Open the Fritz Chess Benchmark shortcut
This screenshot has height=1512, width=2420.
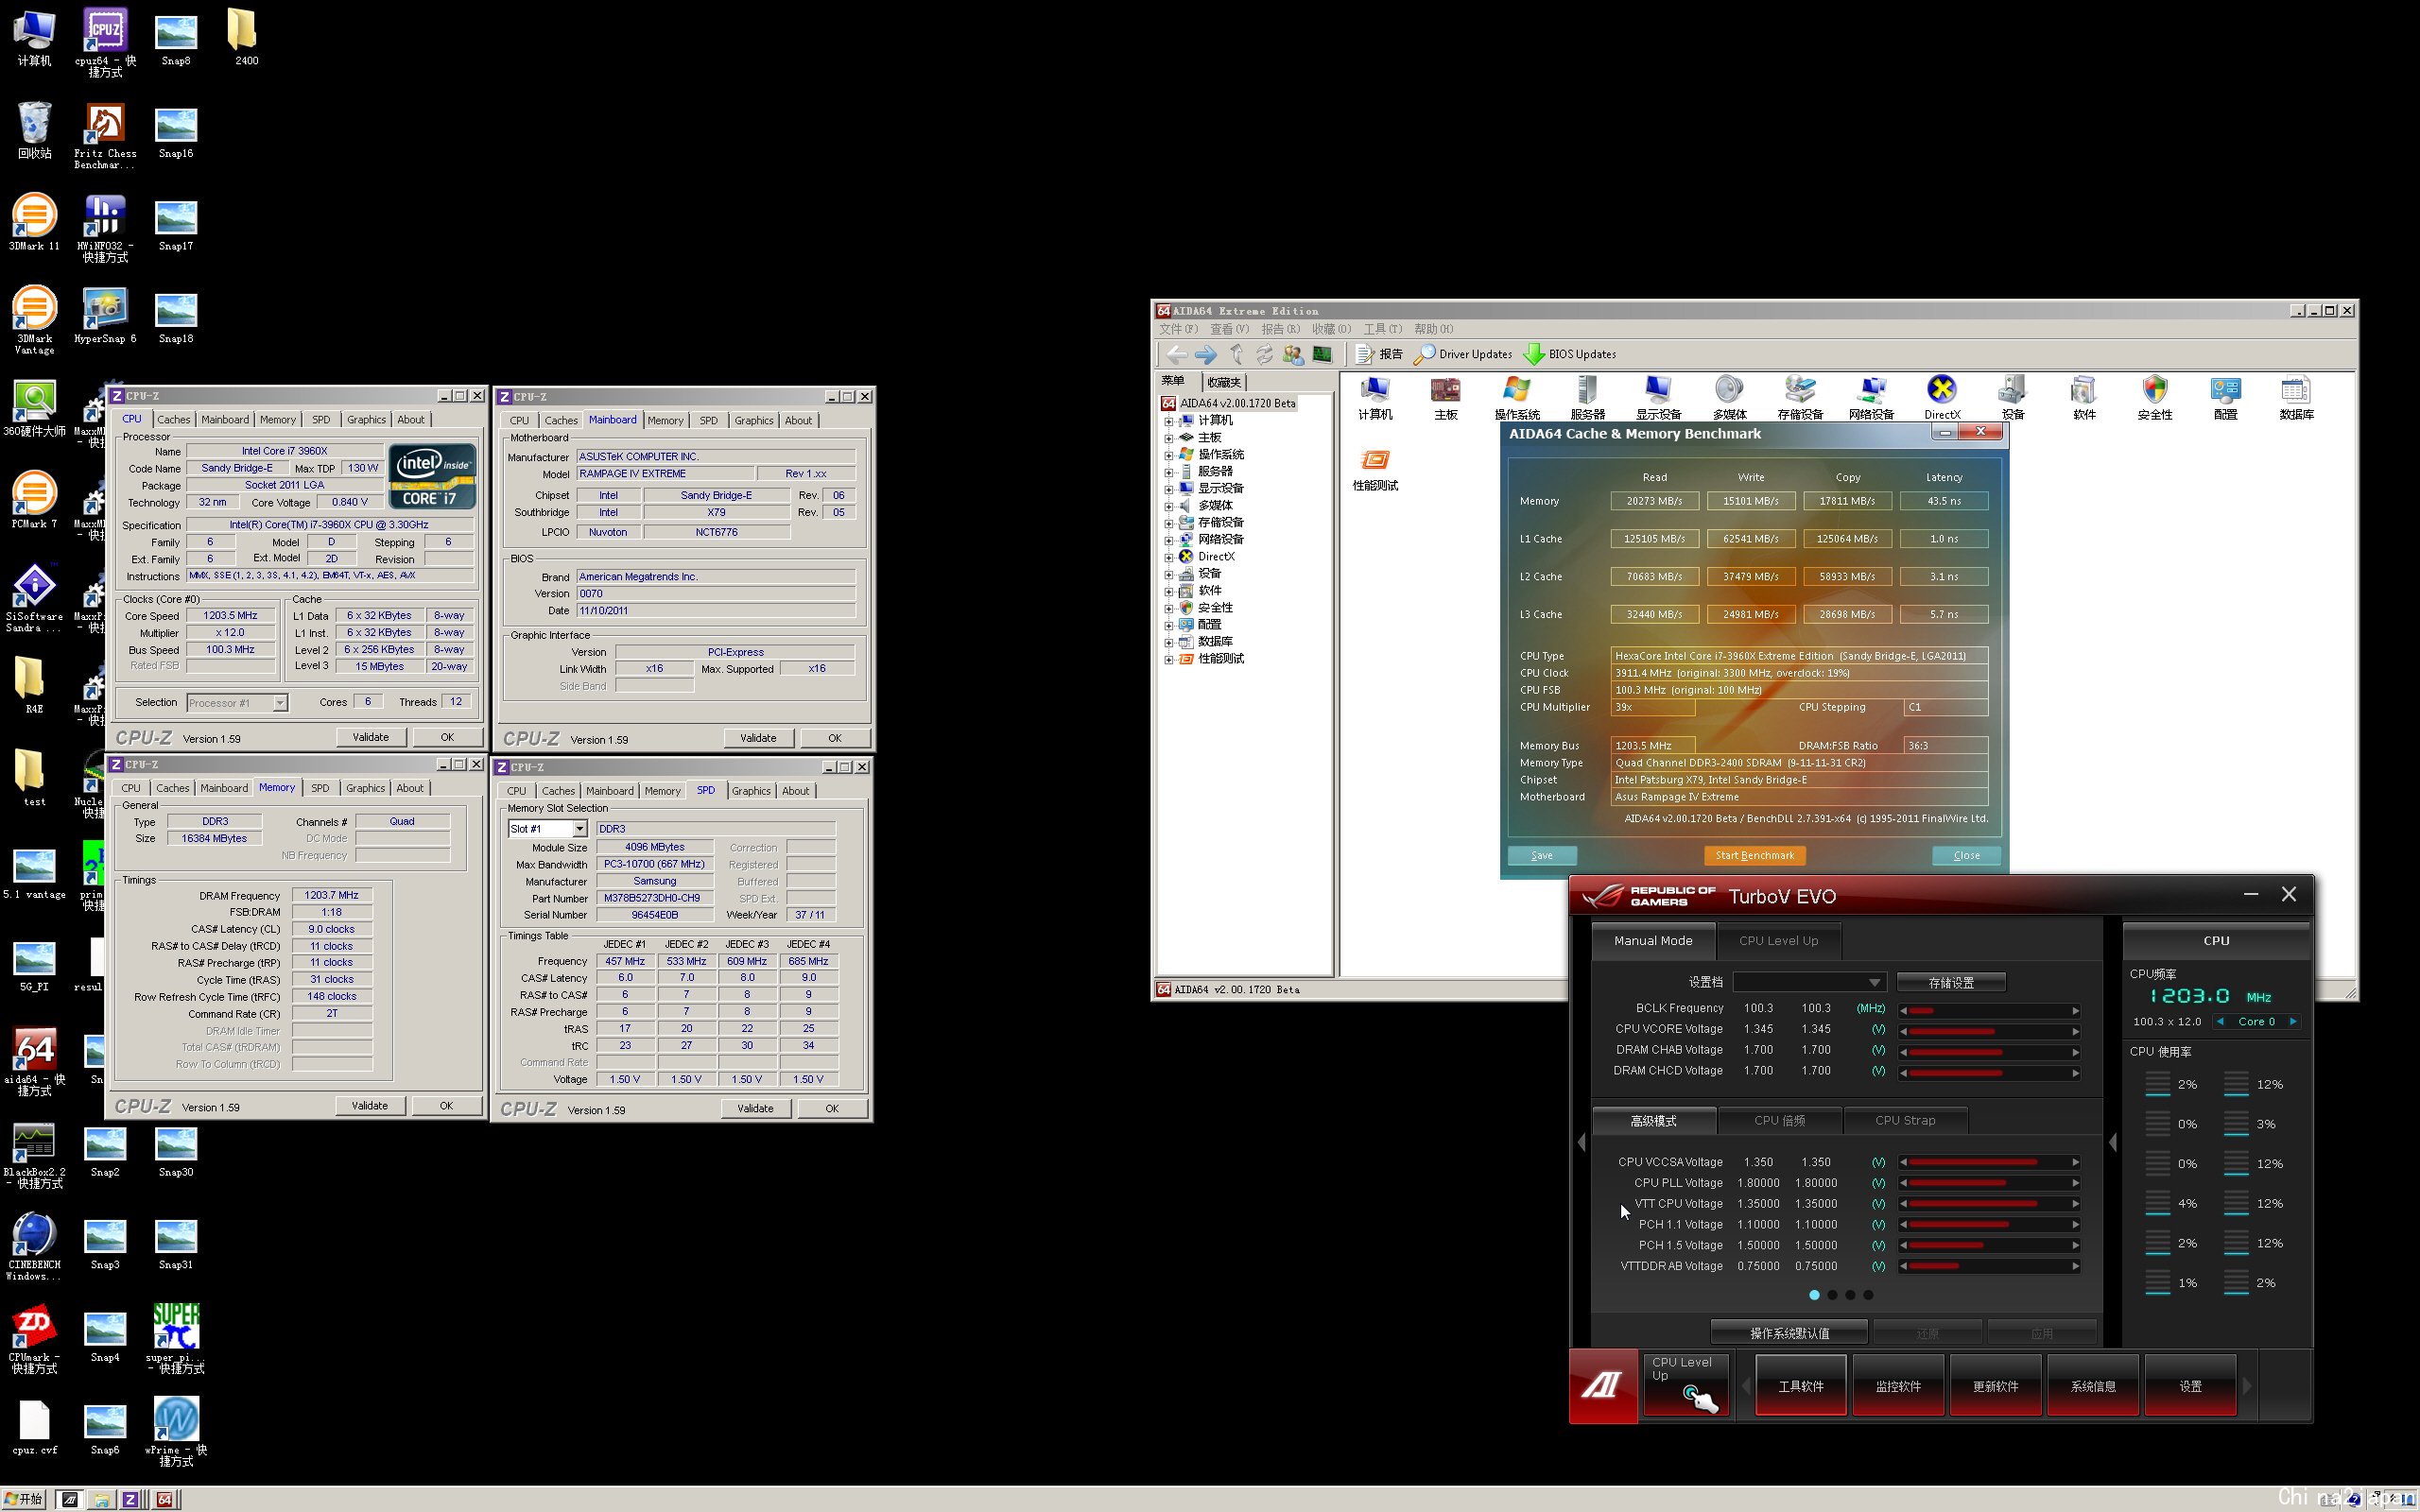click(x=105, y=136)
